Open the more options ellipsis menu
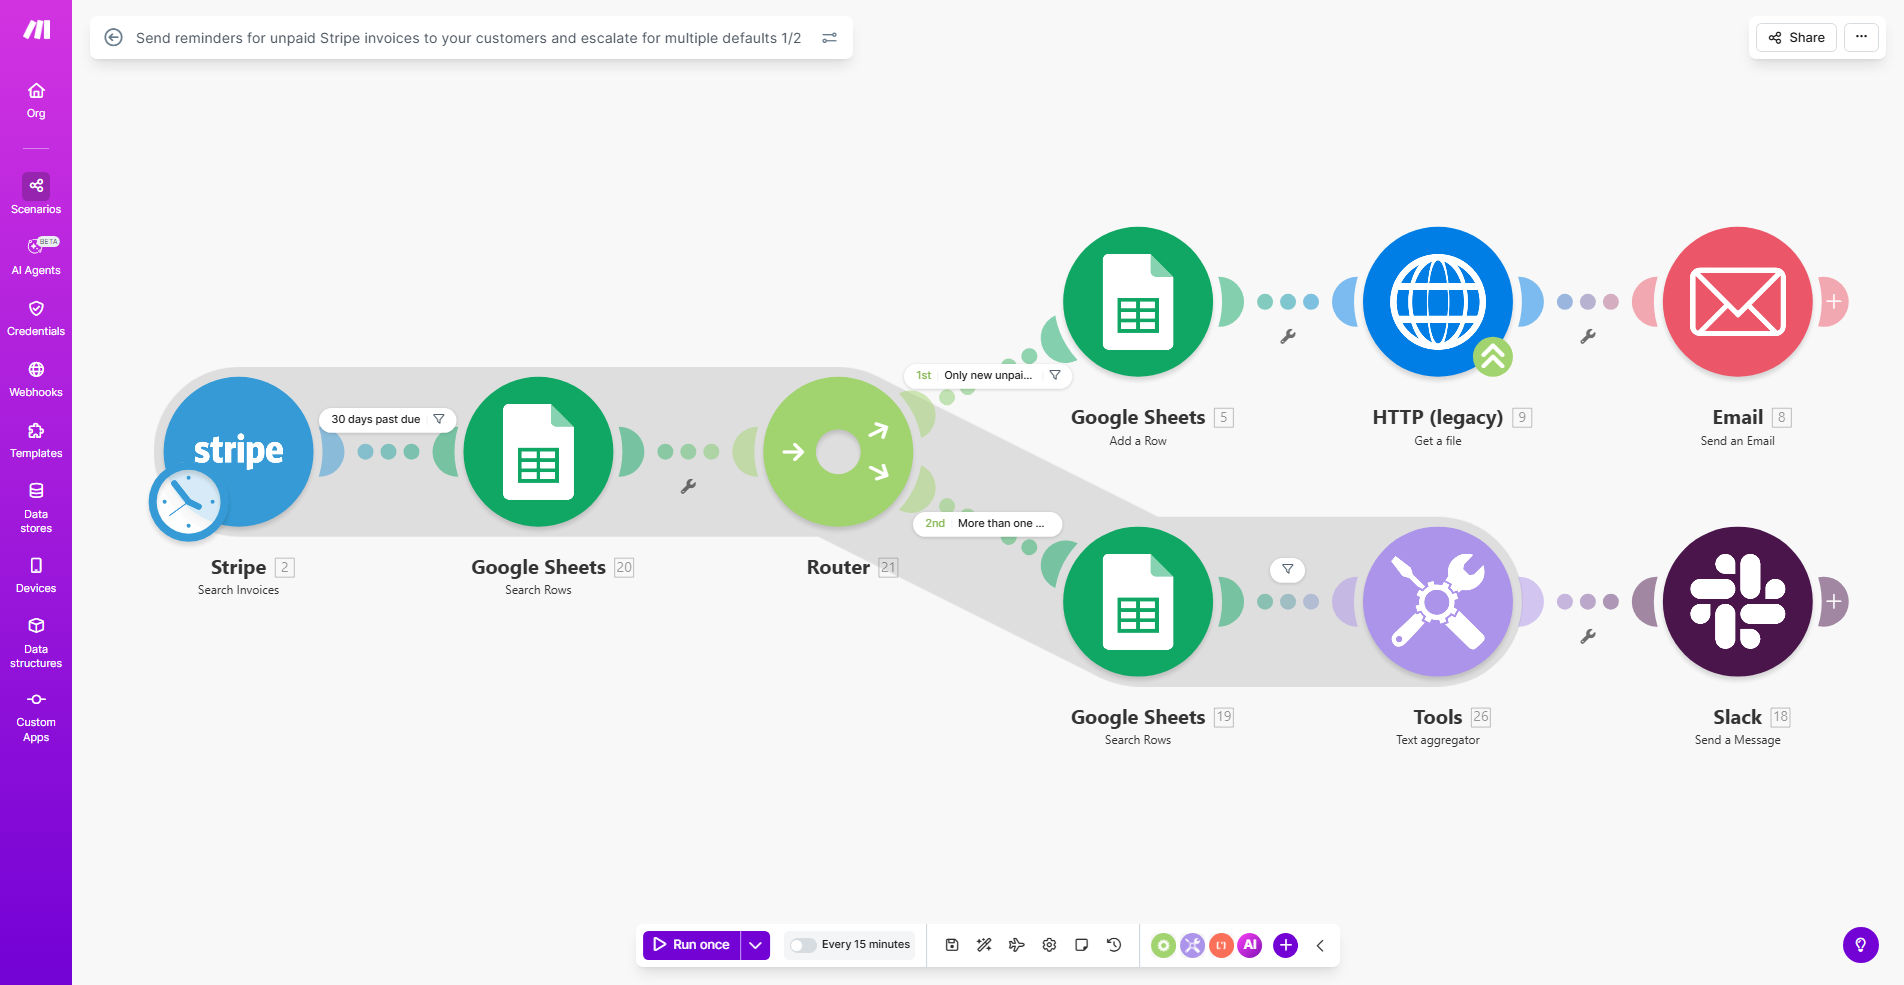 tap(1861, 38)
